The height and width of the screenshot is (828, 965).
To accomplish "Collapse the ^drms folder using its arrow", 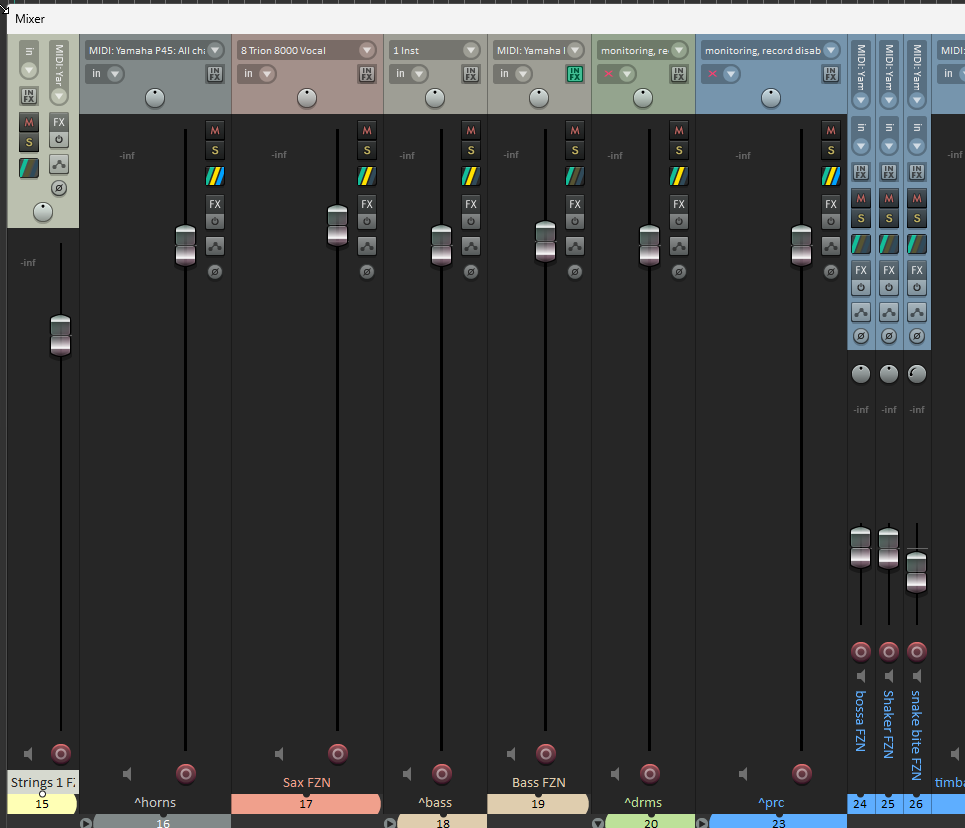I will [x=598, y=822].
